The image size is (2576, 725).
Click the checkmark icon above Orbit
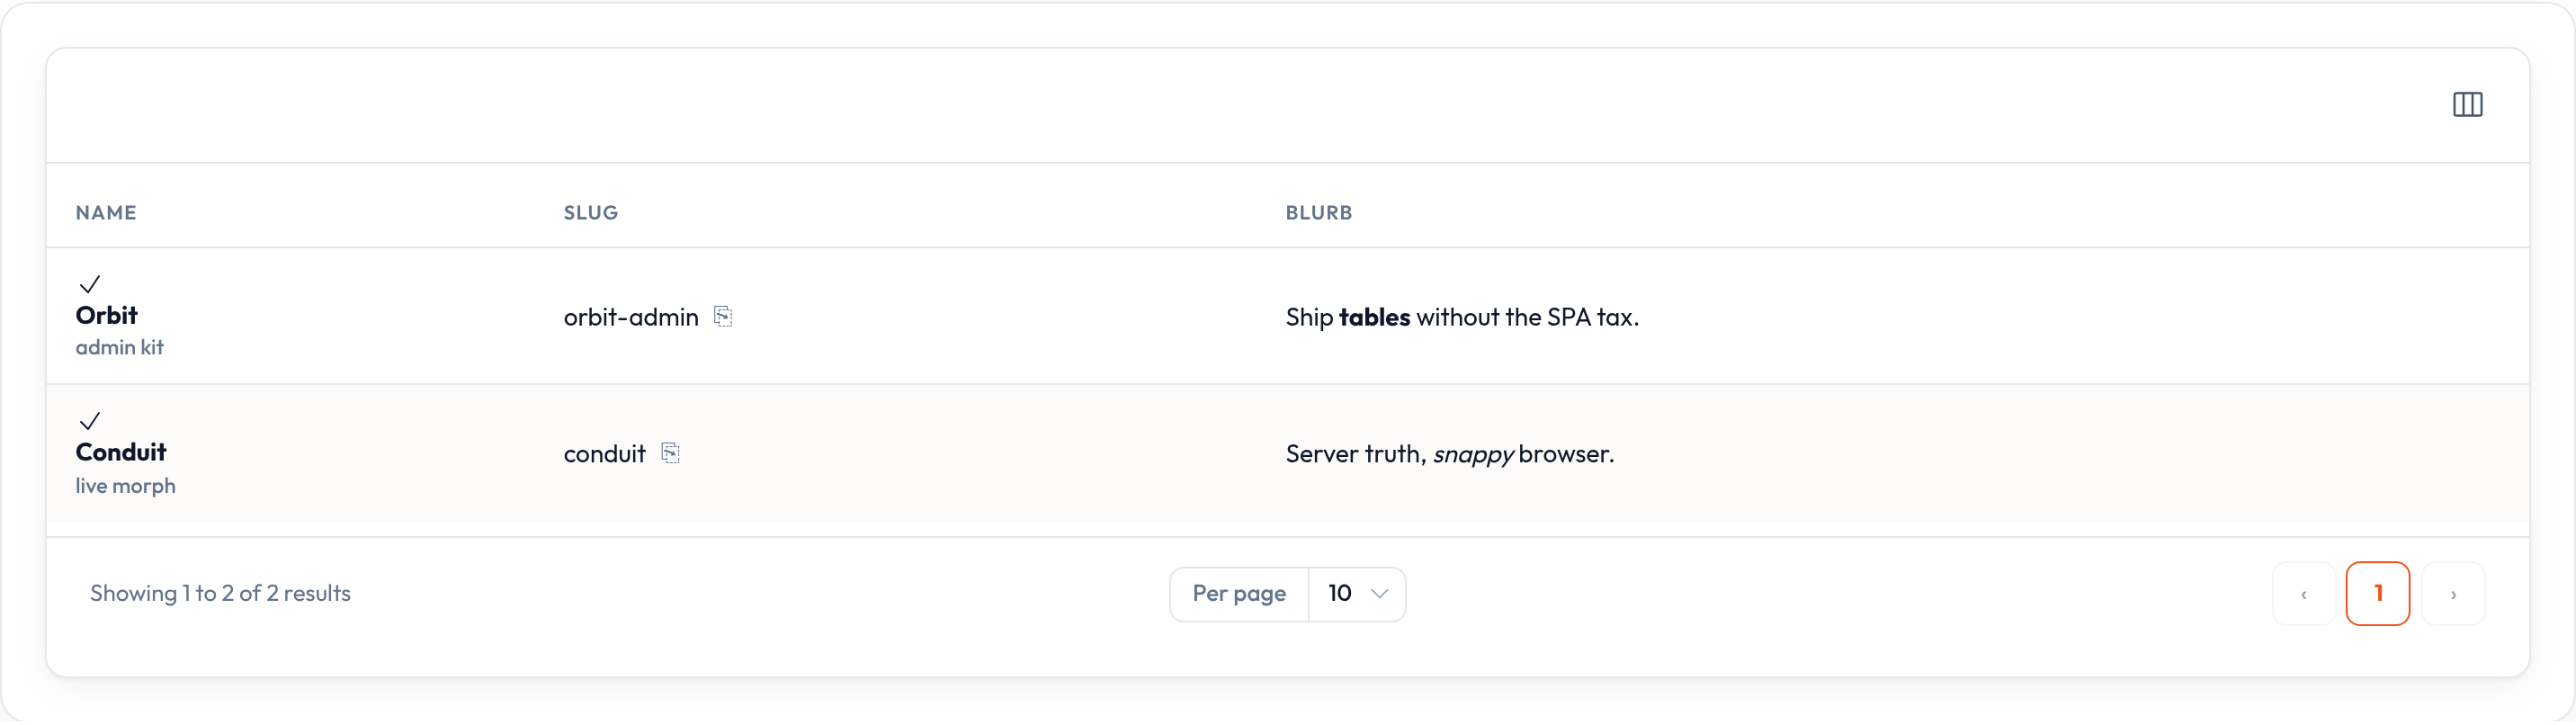coord(90,285)
